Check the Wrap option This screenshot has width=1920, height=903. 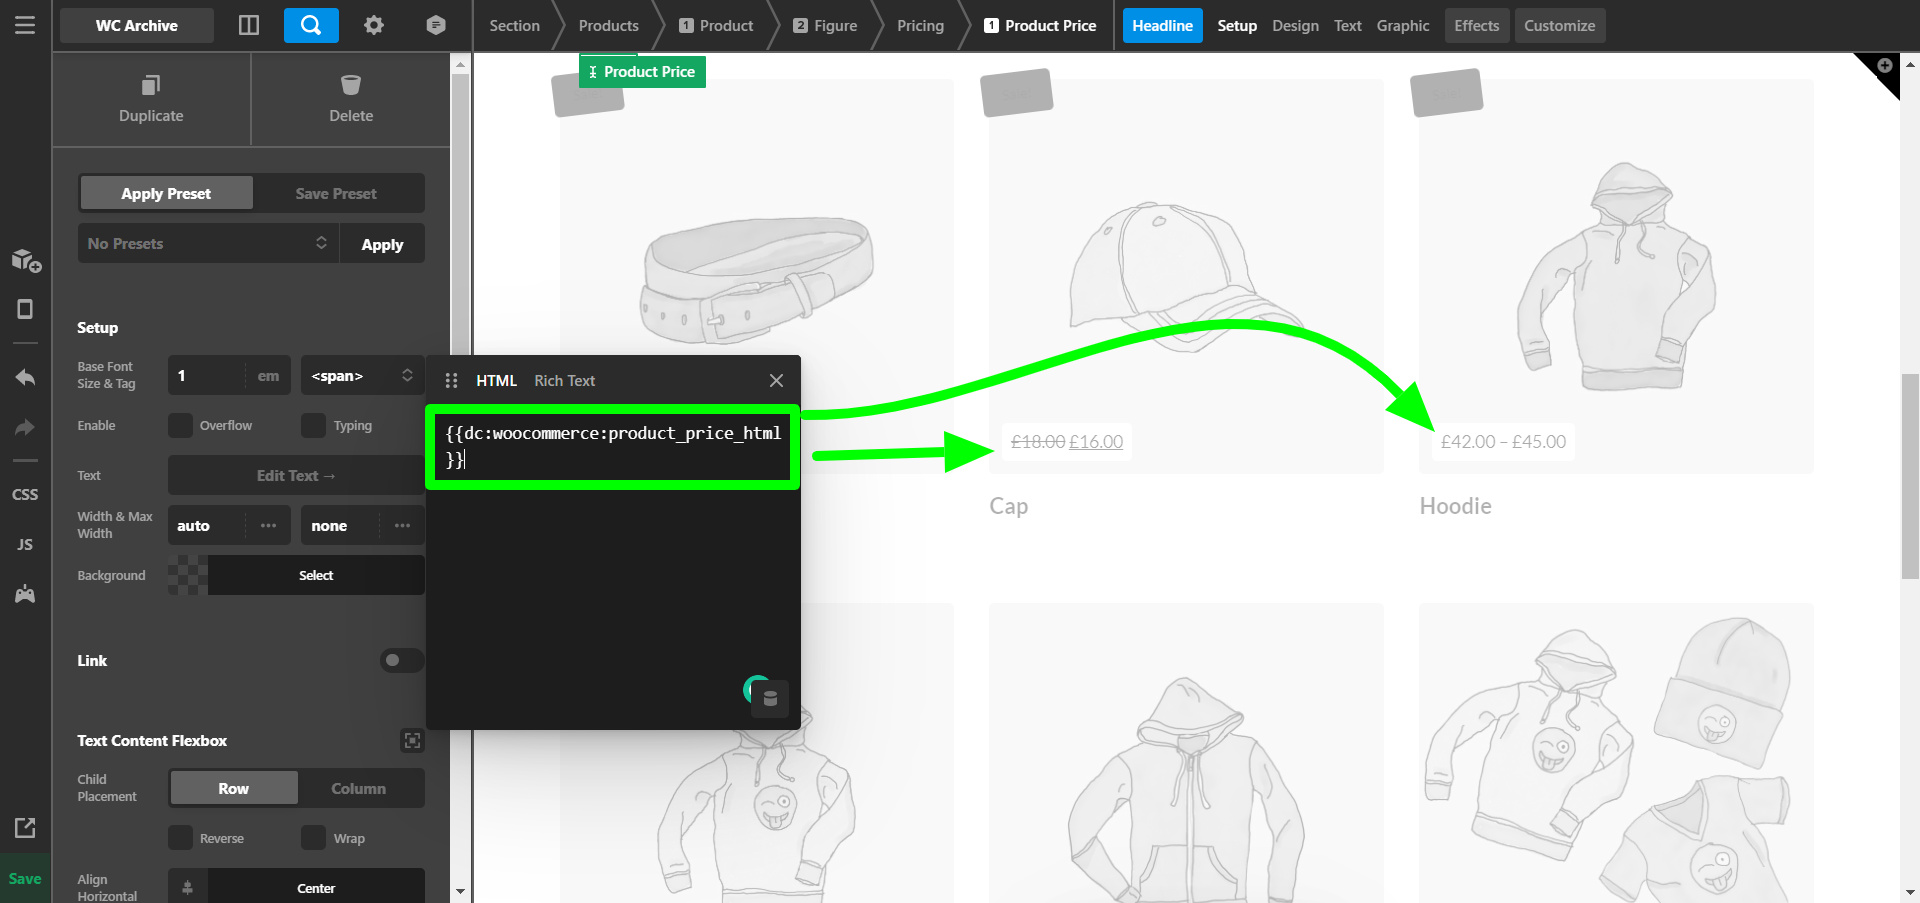point(313,838)
